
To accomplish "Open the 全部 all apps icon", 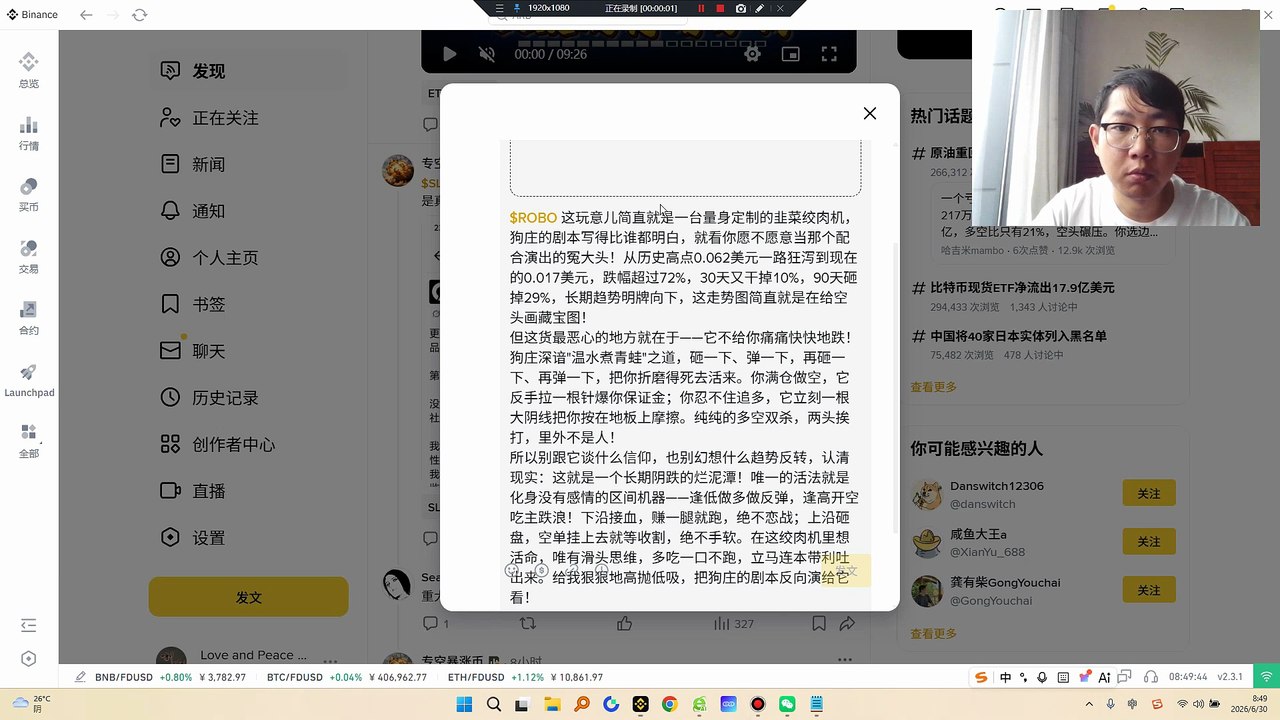I will [x=28, y=433].
